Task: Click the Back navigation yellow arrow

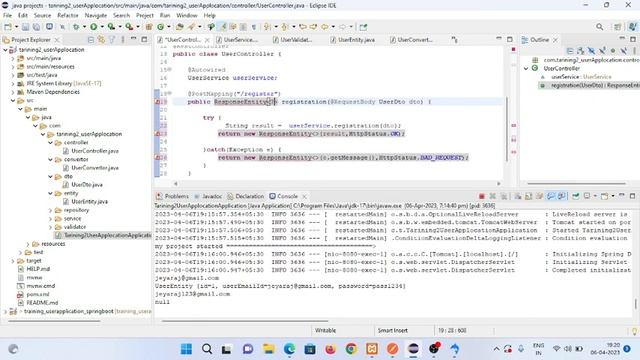Action: 324,27
